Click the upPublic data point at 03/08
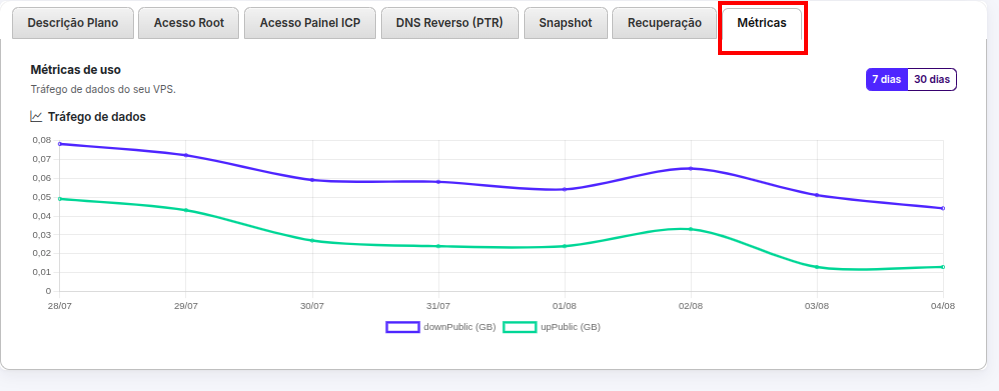This screenshot has height=391, width=999. coord(817,267)
